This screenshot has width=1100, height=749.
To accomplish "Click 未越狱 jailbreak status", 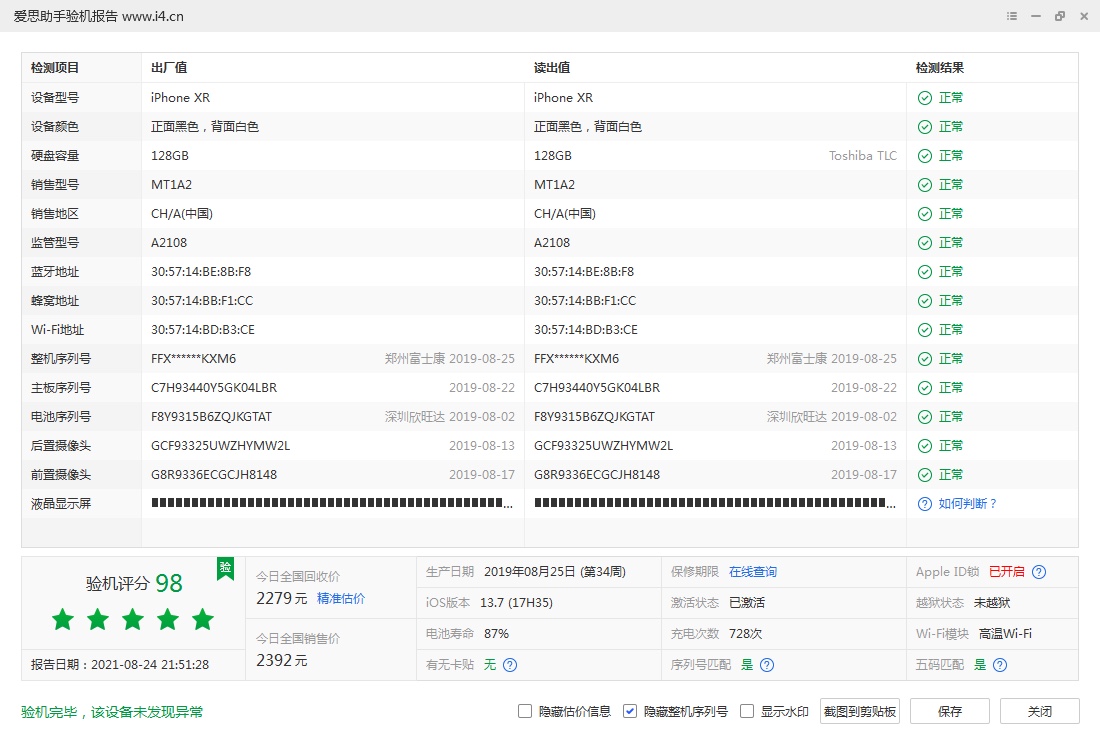I will (x=992, y=602).
